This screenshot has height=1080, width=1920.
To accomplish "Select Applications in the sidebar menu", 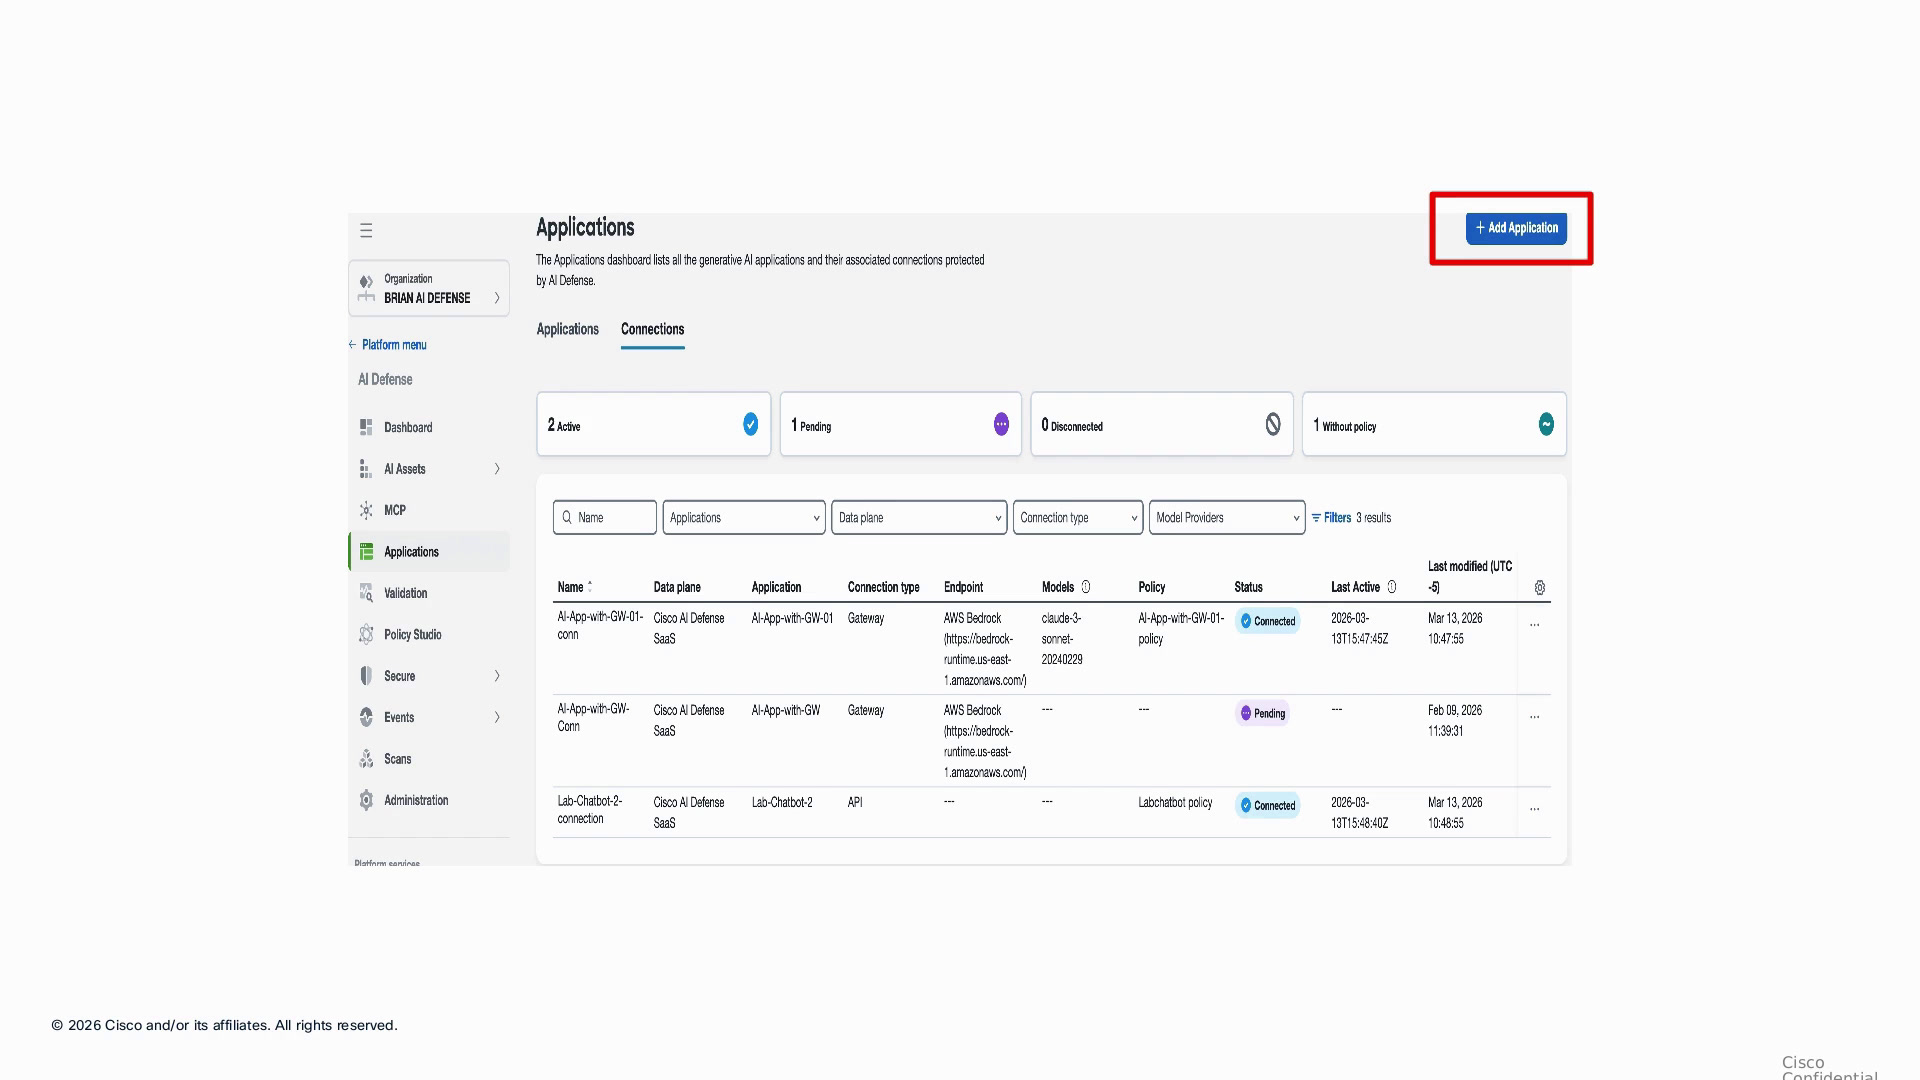I will click(429, 552).
